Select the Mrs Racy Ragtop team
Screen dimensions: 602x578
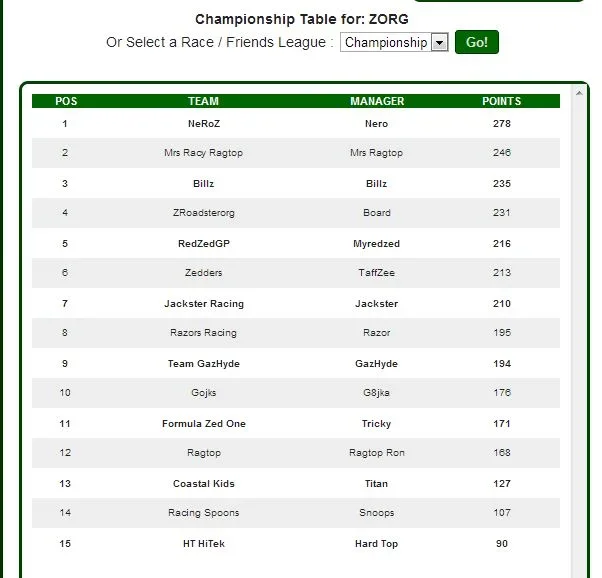coord(203,153)
